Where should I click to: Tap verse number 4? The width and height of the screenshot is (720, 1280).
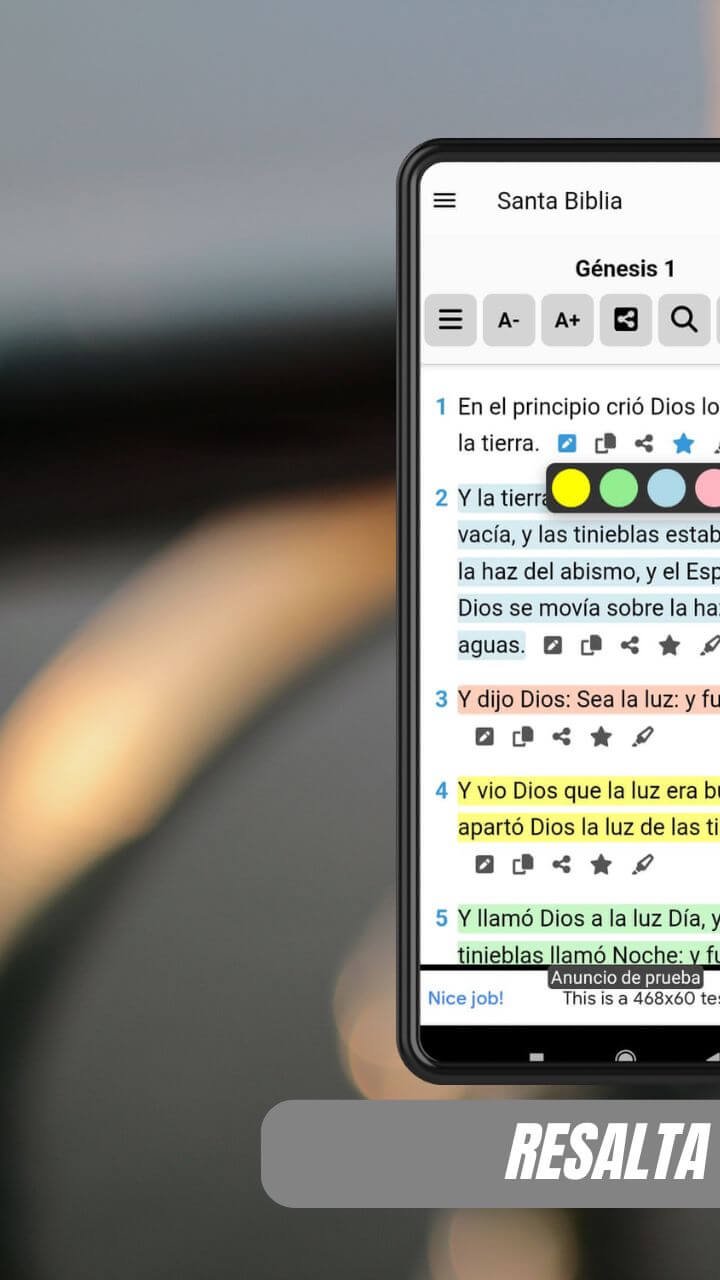tap(441, 791)
